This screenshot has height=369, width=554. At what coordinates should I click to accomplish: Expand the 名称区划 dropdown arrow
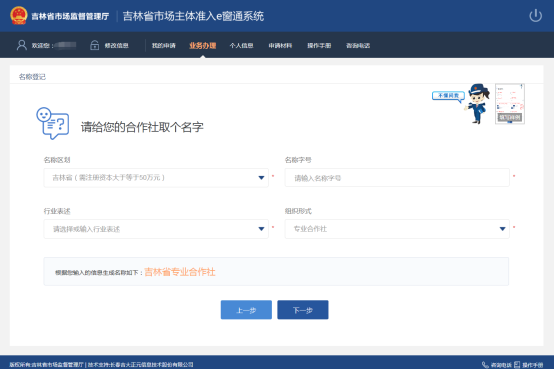coord(261,178)
